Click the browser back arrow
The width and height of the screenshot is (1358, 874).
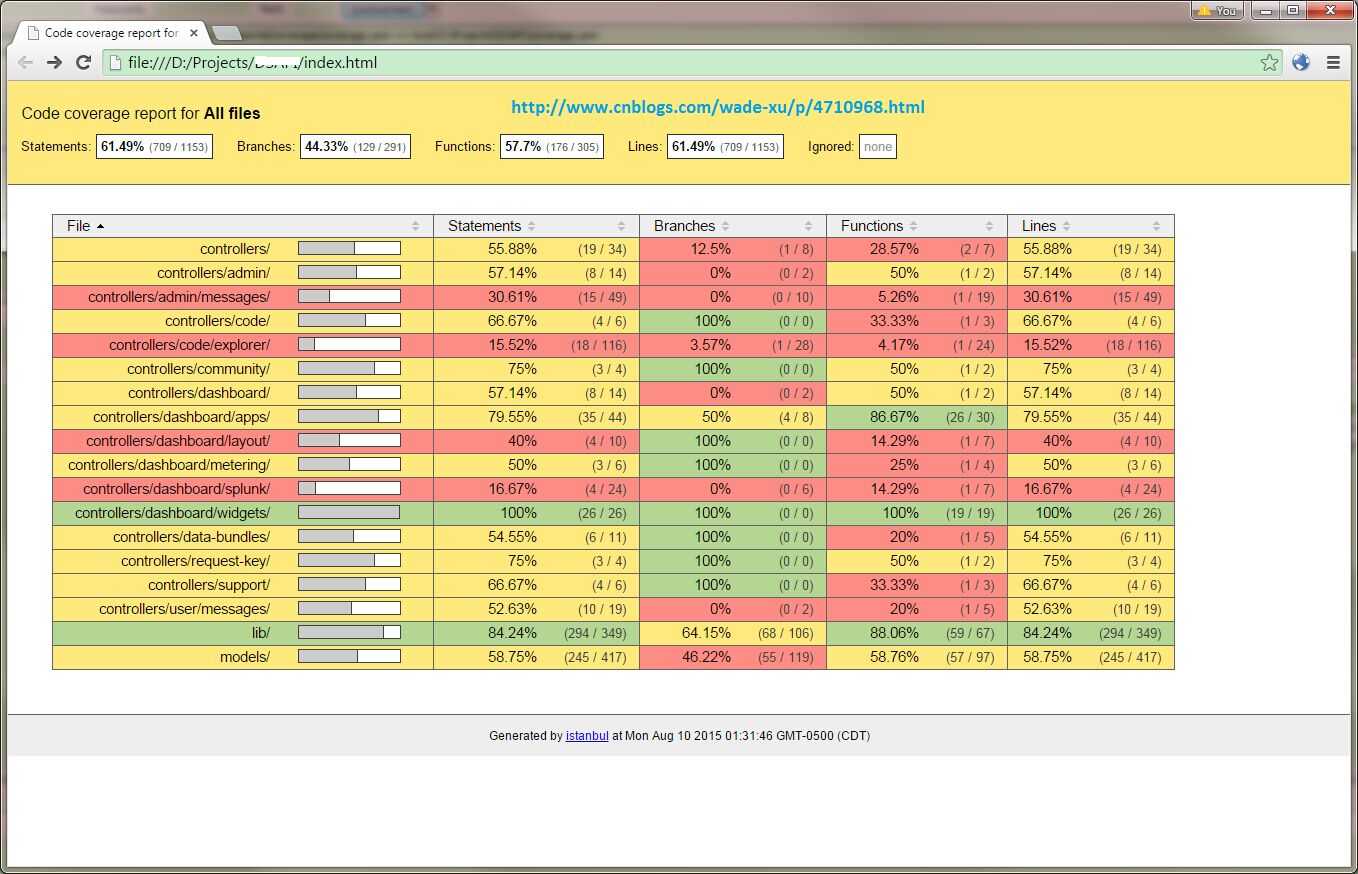[x=26, y=62]
